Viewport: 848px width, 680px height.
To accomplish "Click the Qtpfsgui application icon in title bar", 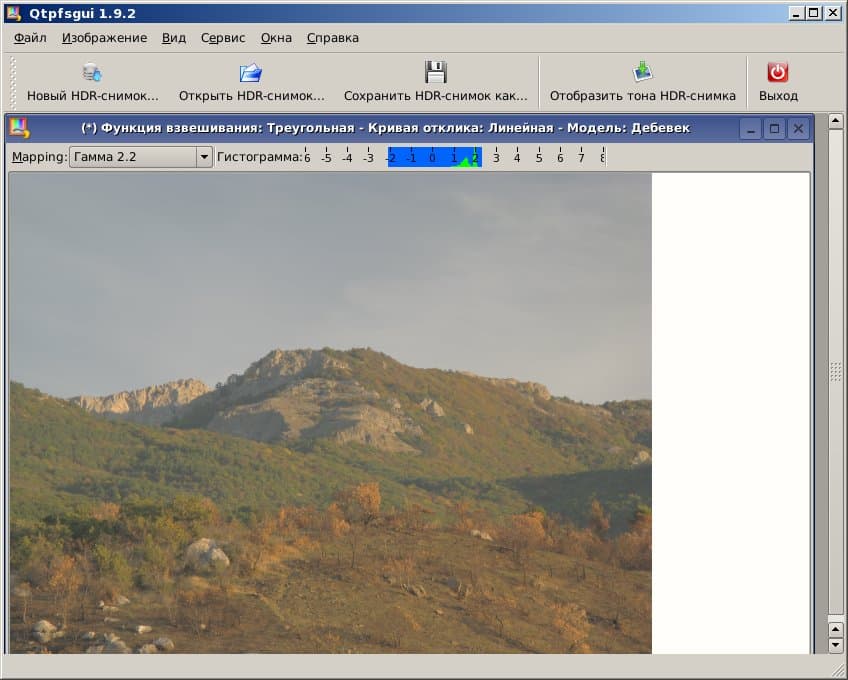I will pyautogui.click(x=14, y=13).
